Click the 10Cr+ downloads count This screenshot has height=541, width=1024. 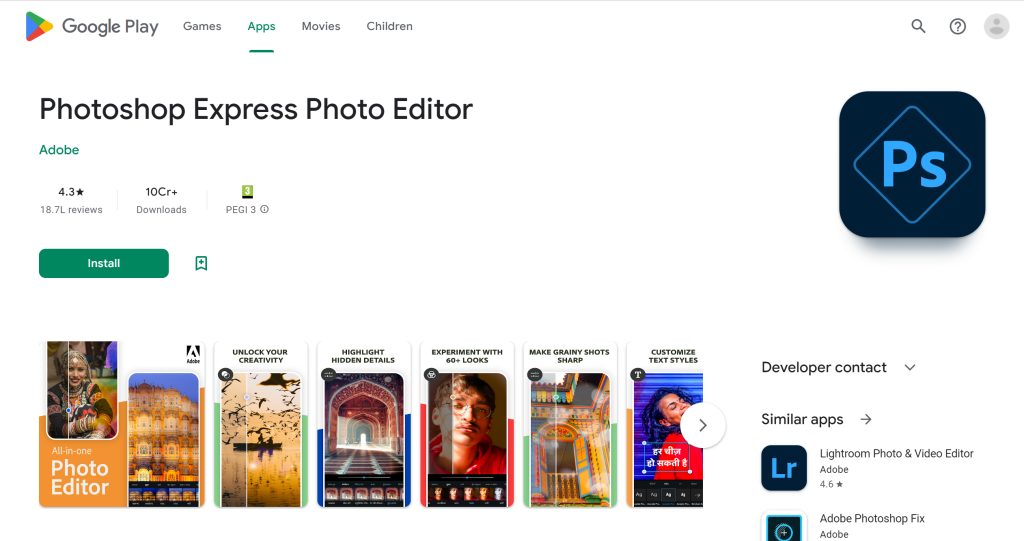click(161, 192)
